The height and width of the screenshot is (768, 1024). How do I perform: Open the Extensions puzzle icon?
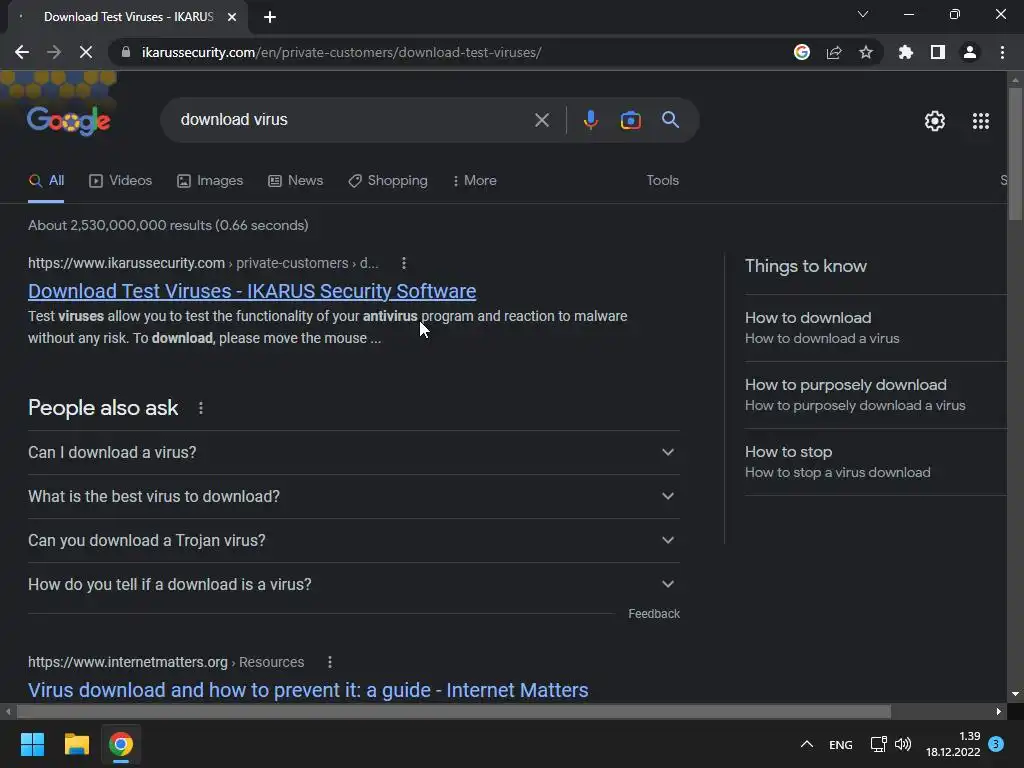coord(906,52)
